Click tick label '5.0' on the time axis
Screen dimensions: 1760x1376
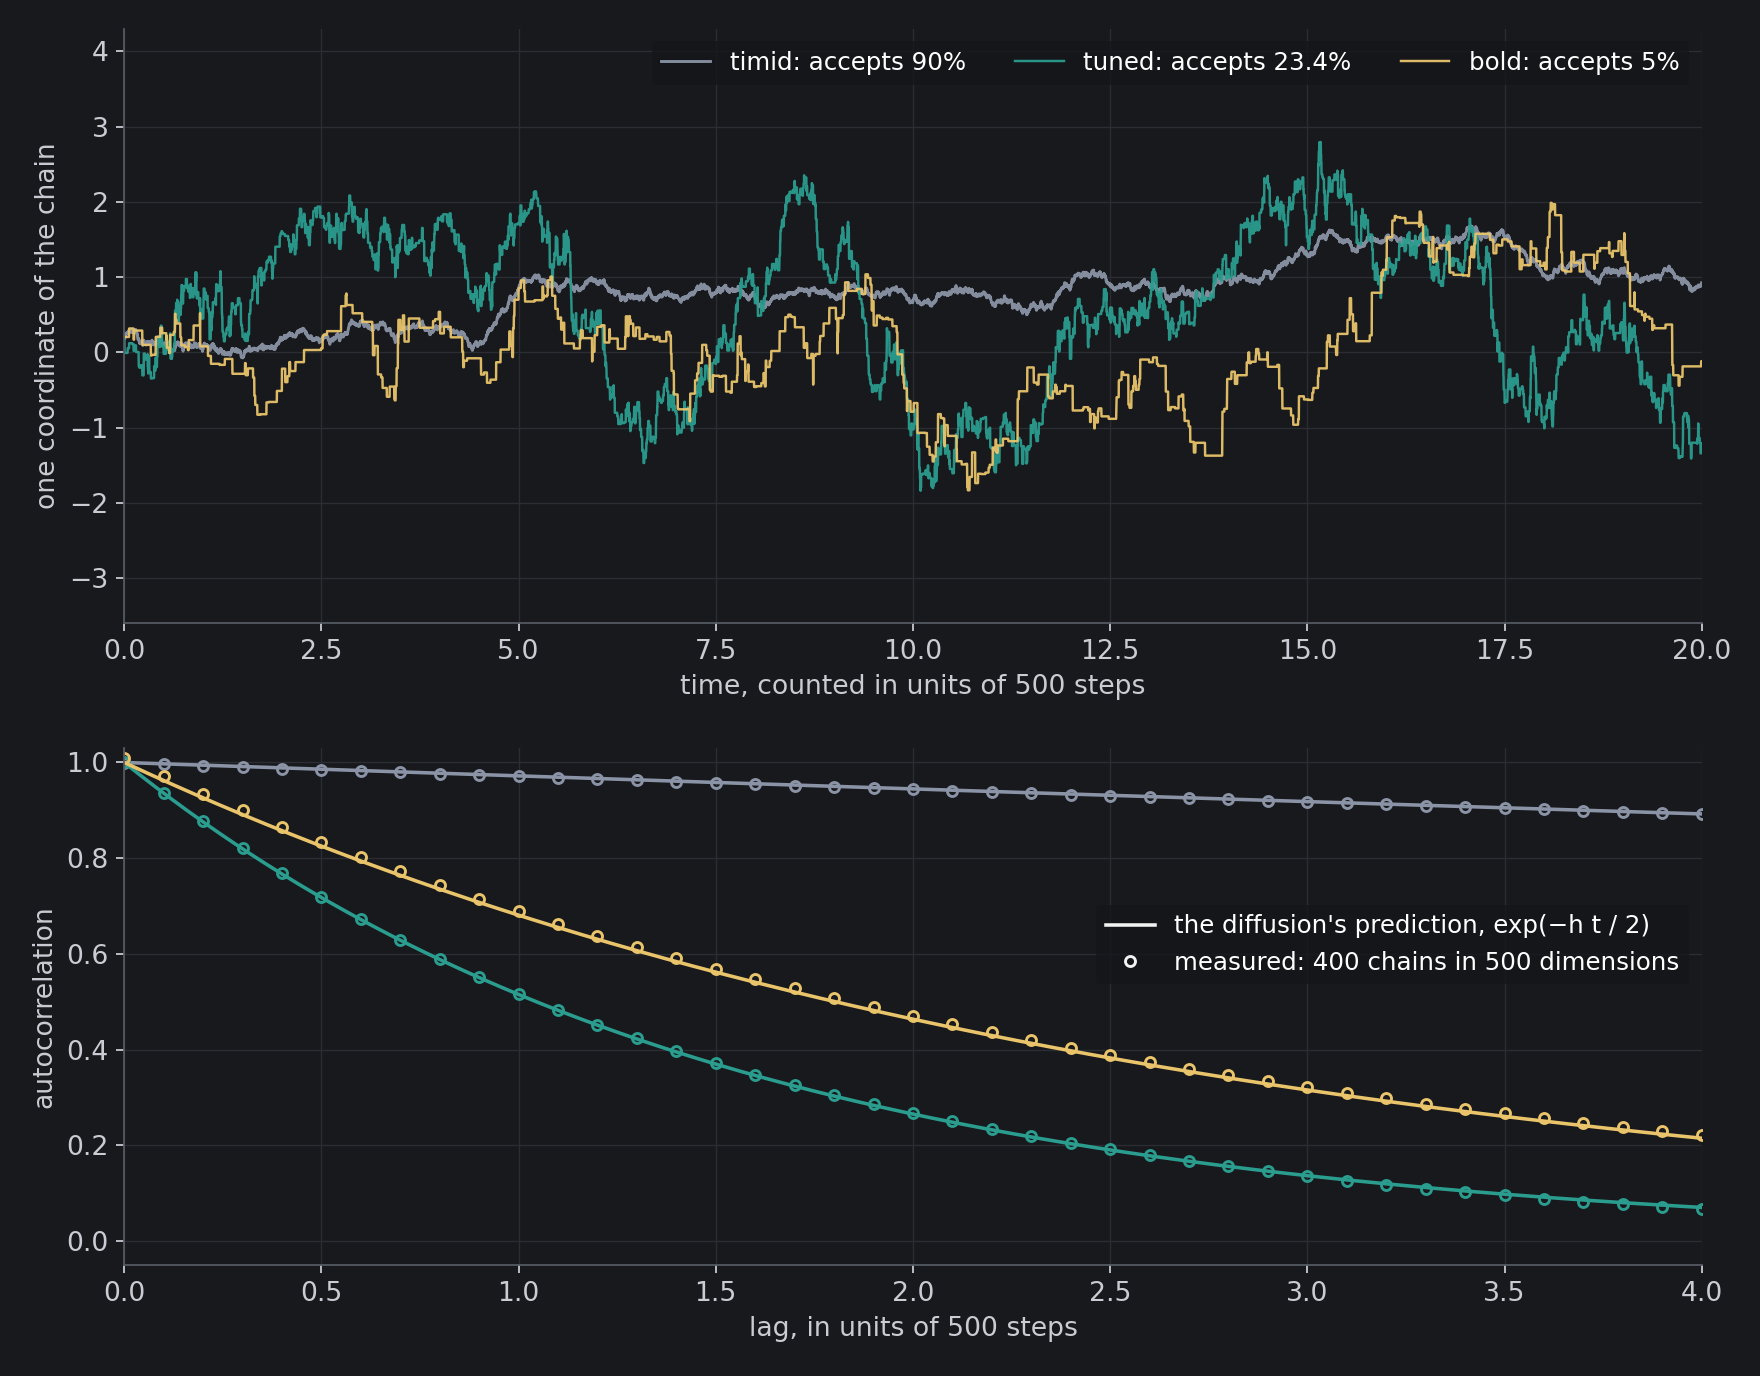click(x=518, y=650)
